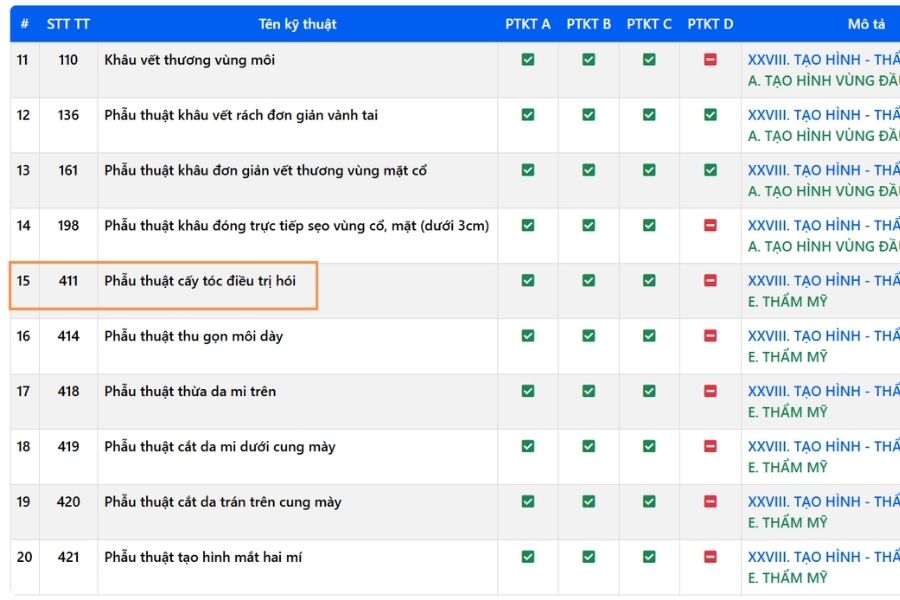900x600 pixels.
Task: Click red minus PTKT D icon for row 198
Action: coord(710,225)
